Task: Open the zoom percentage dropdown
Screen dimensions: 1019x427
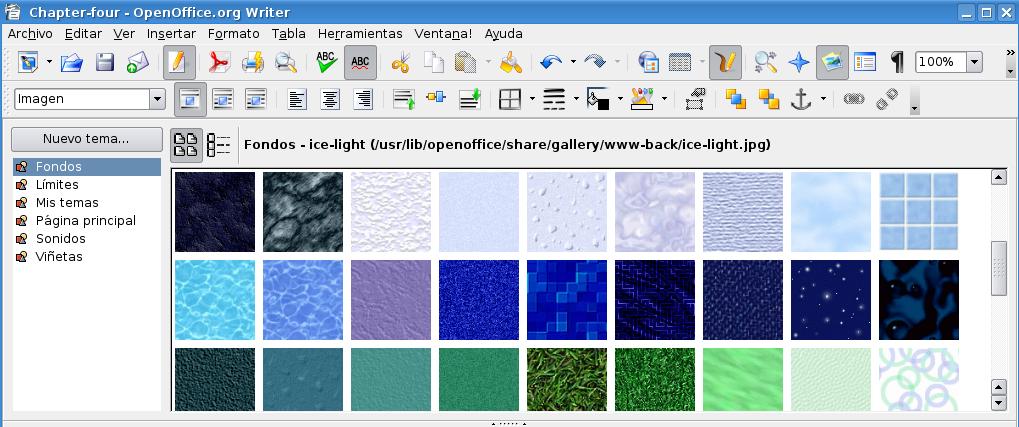Action: [x=973, y=62]
